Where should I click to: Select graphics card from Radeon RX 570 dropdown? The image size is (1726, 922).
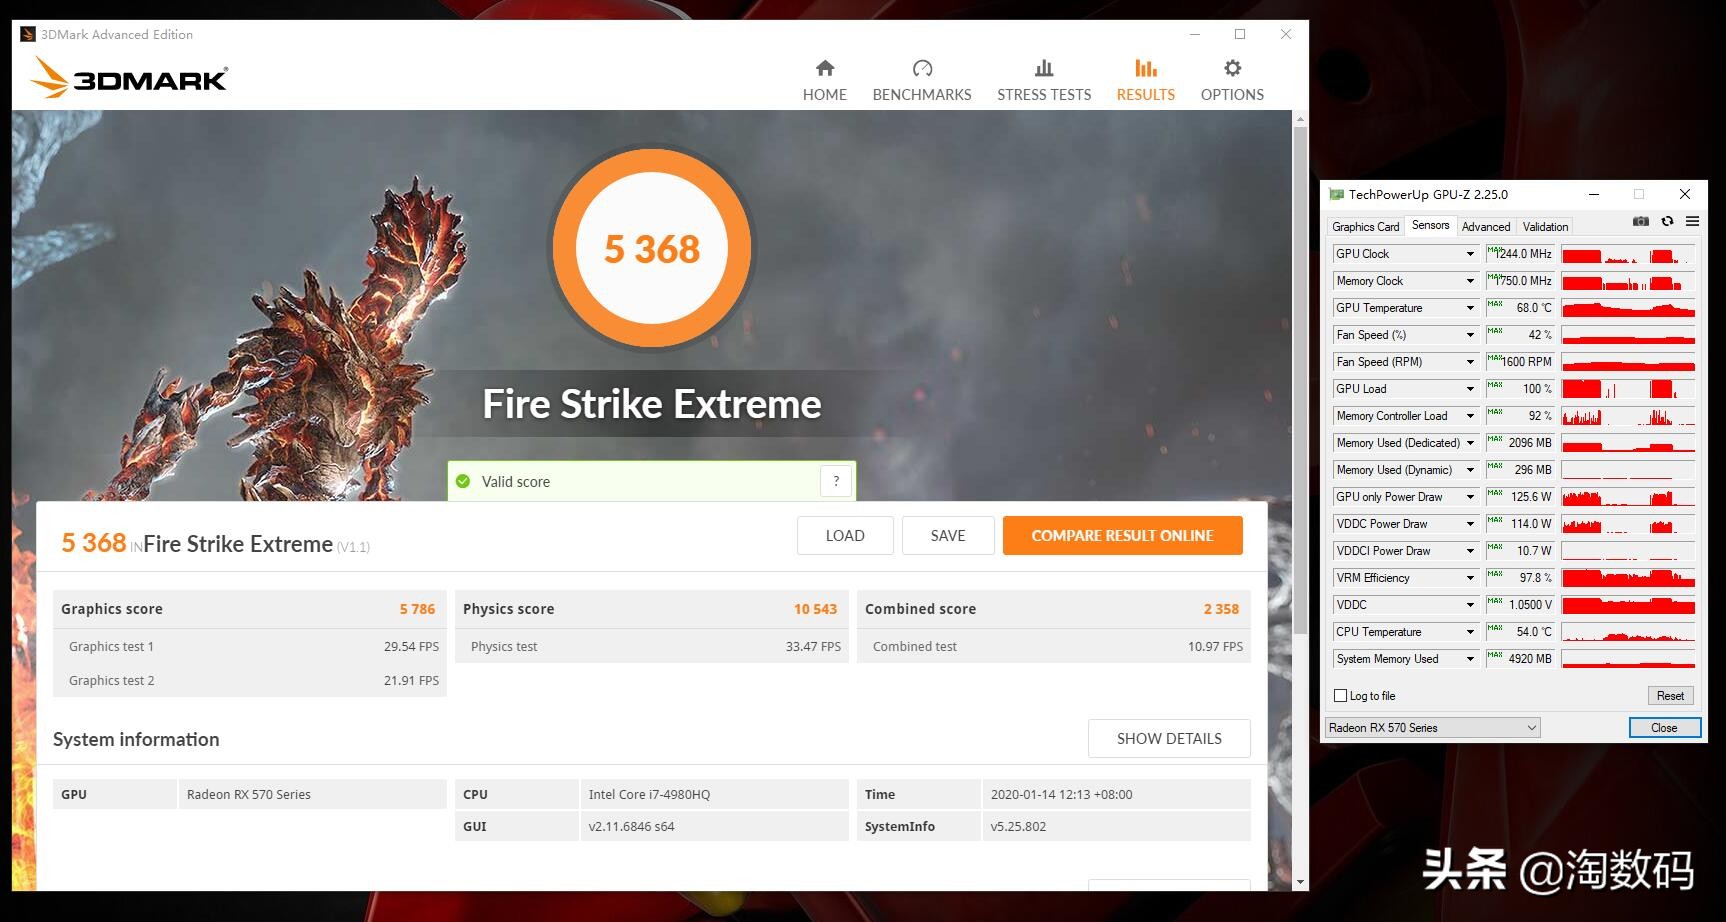(x=1433, y=728)
